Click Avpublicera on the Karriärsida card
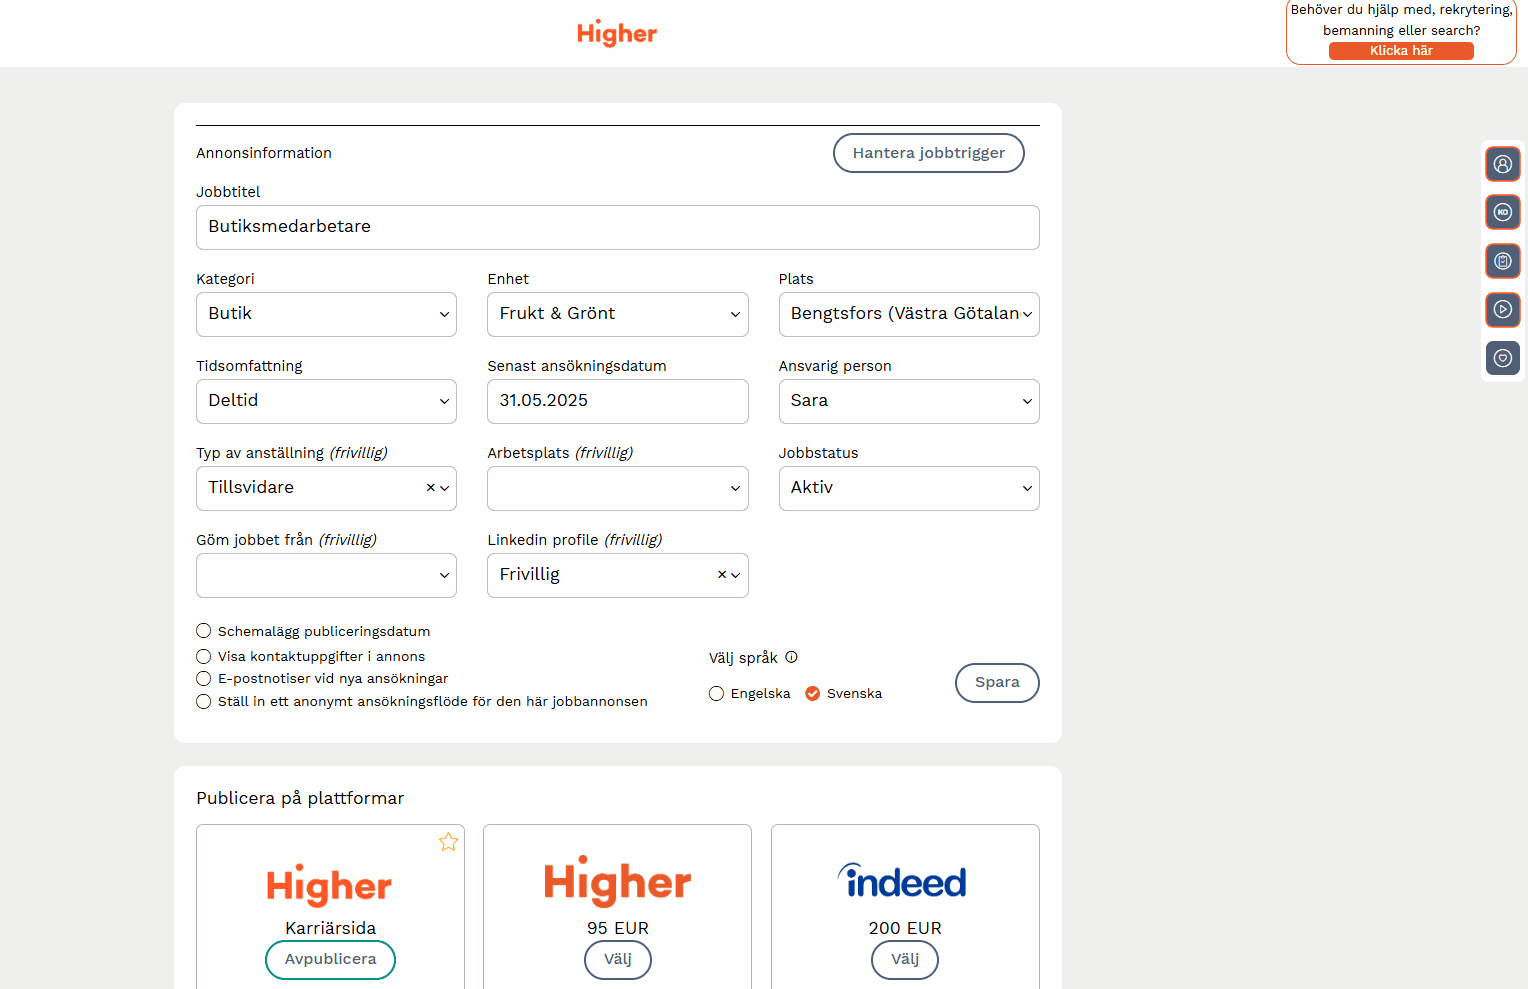1528x989 pixels. (330, 959)
